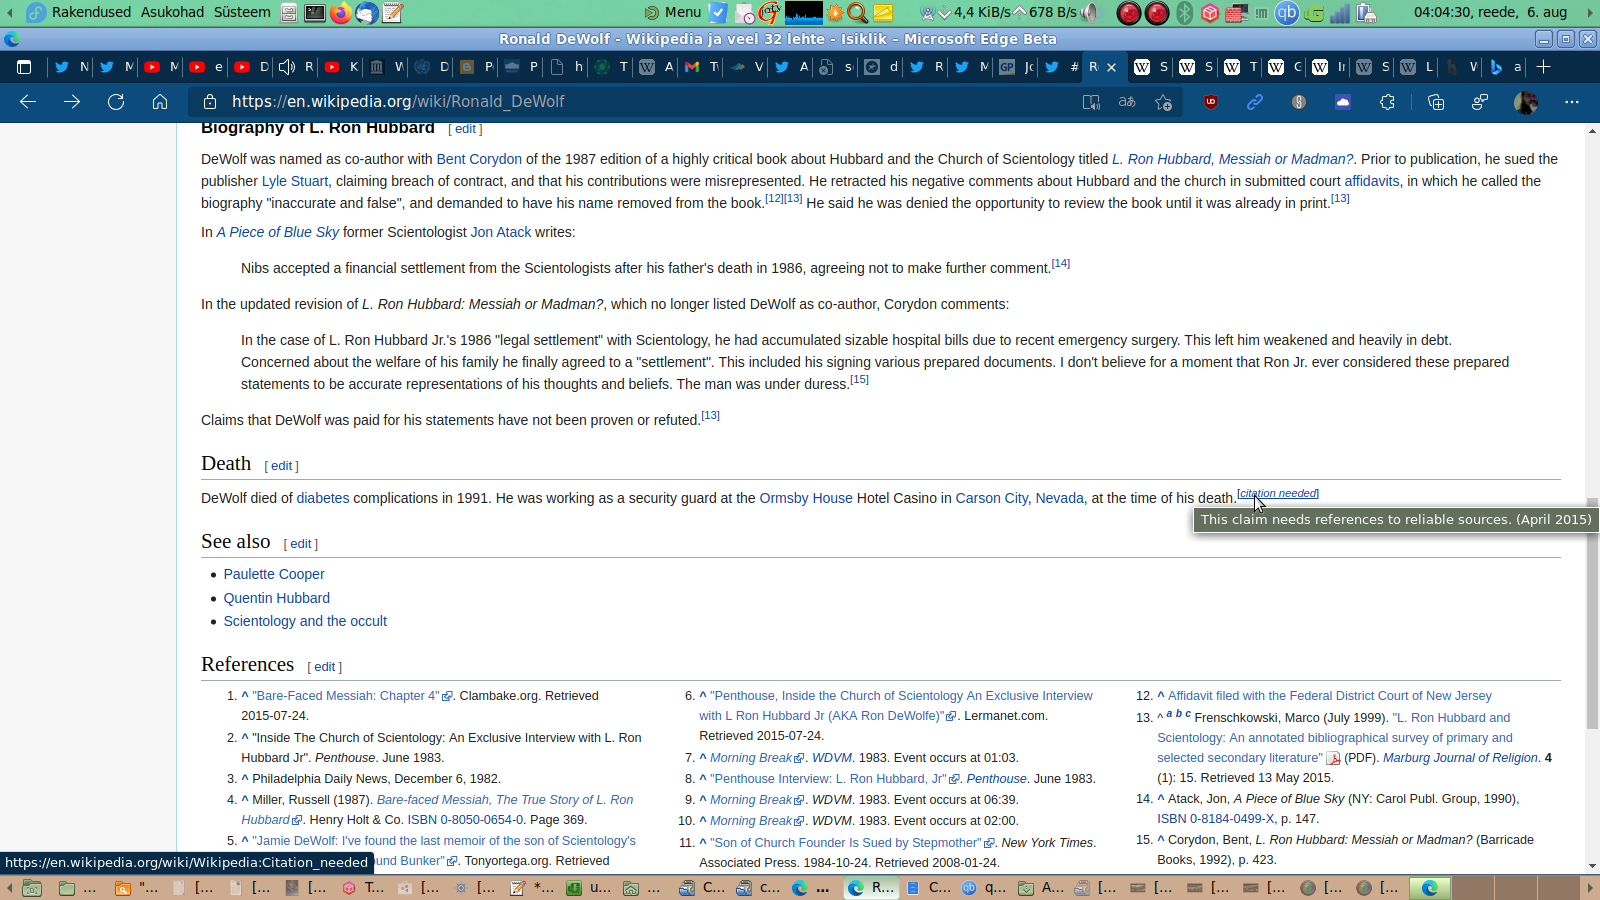The height and width of the screenshot is (900, 1600).
Task: Open the Bent Corydon link
Action: point(479,159)
